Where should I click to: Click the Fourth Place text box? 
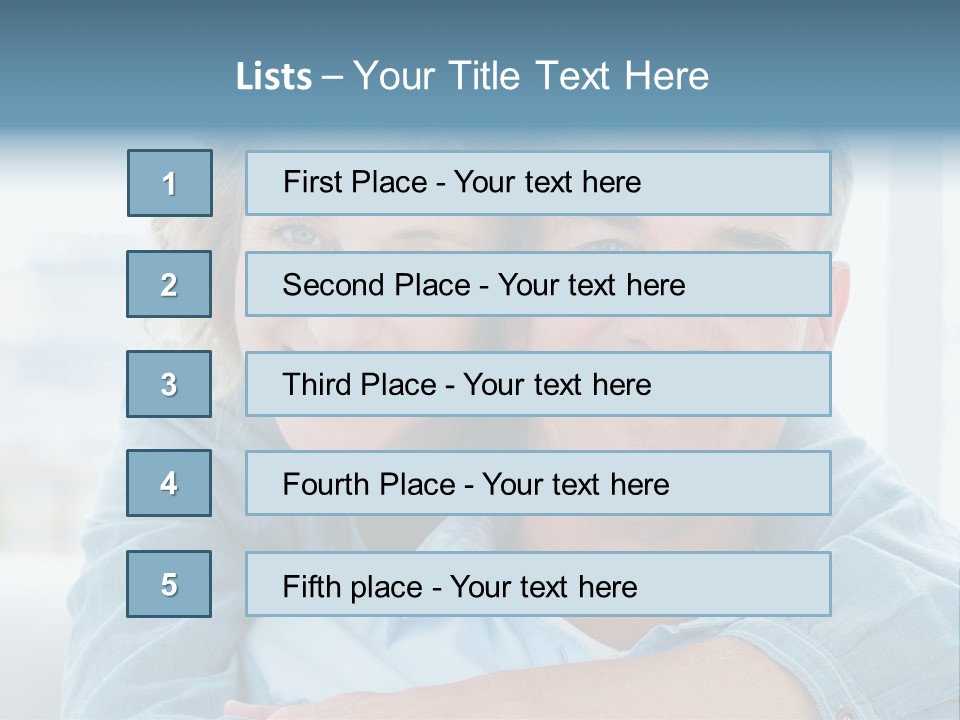[538, 483]
